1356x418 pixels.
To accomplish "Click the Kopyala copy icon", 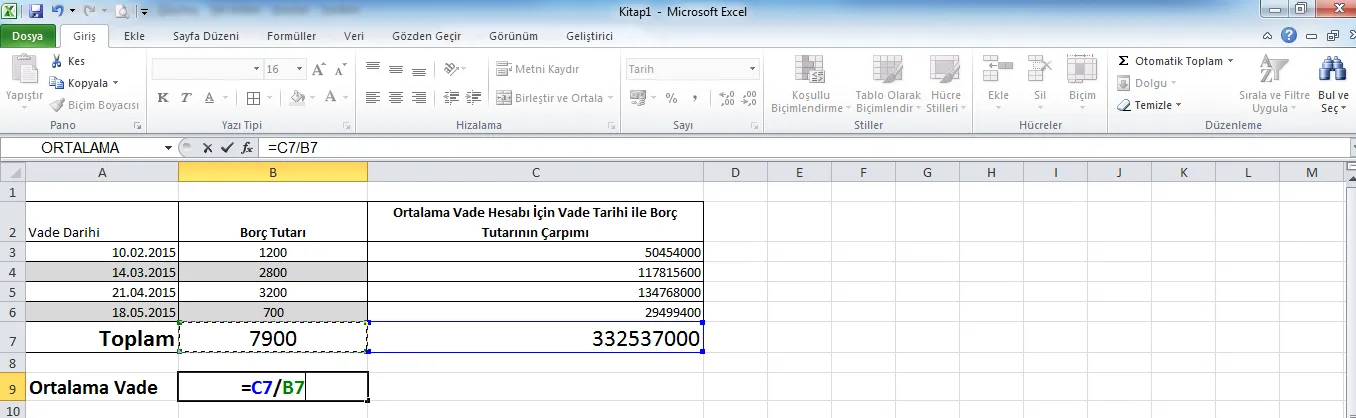I will pos(56,83).
